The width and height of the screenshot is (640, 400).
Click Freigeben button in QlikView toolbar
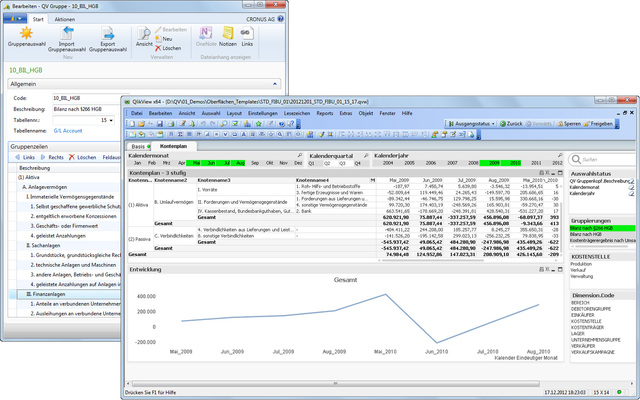[x=598, y=124]
